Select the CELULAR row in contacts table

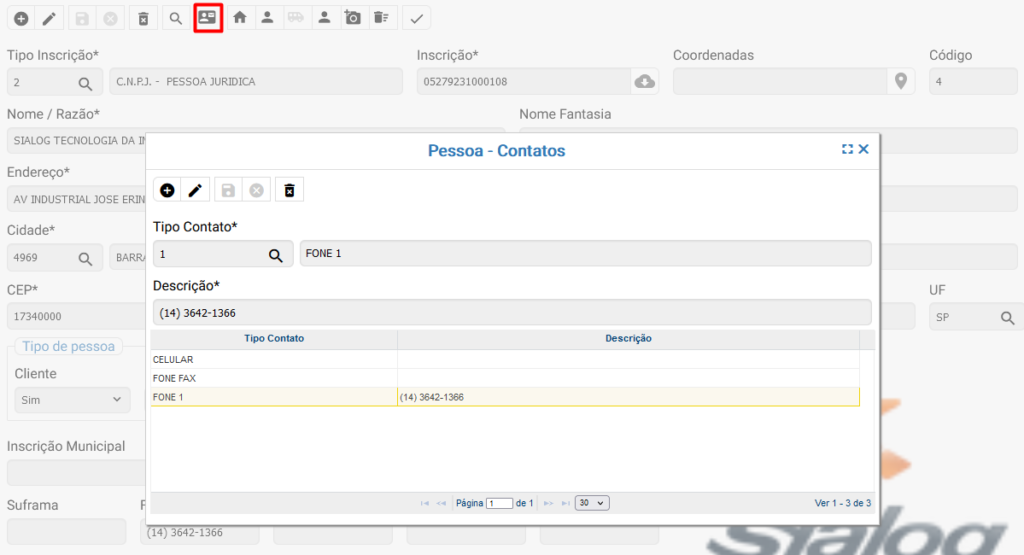[x=274, y=359]
